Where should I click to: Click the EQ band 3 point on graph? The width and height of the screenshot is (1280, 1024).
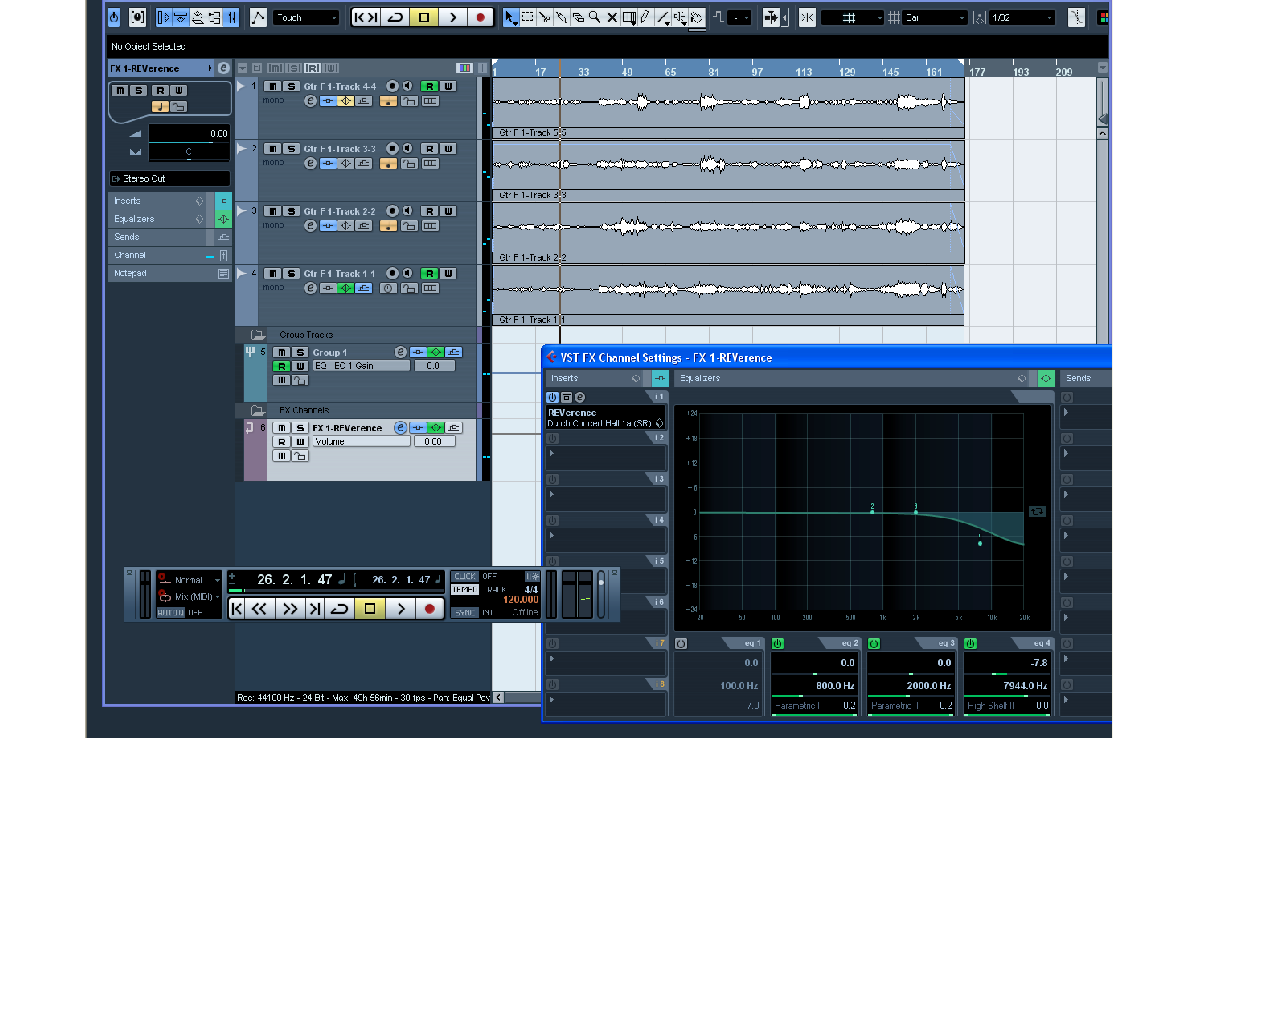[x=916, y=510]
